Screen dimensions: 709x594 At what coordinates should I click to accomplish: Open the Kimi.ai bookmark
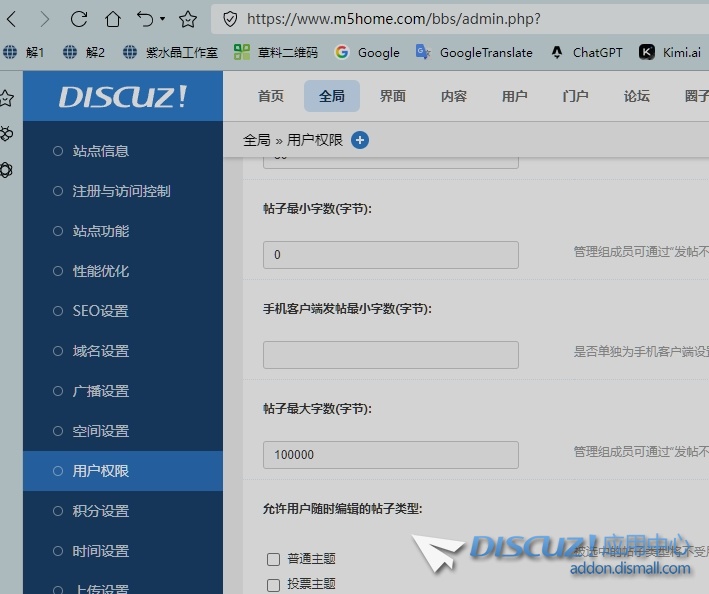coord(670,52)
